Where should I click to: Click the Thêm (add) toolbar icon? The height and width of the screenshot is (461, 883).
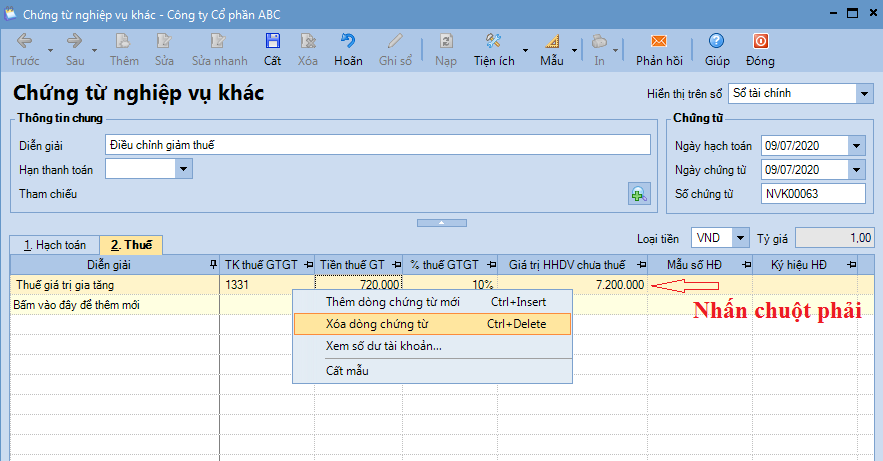(123, 41)
